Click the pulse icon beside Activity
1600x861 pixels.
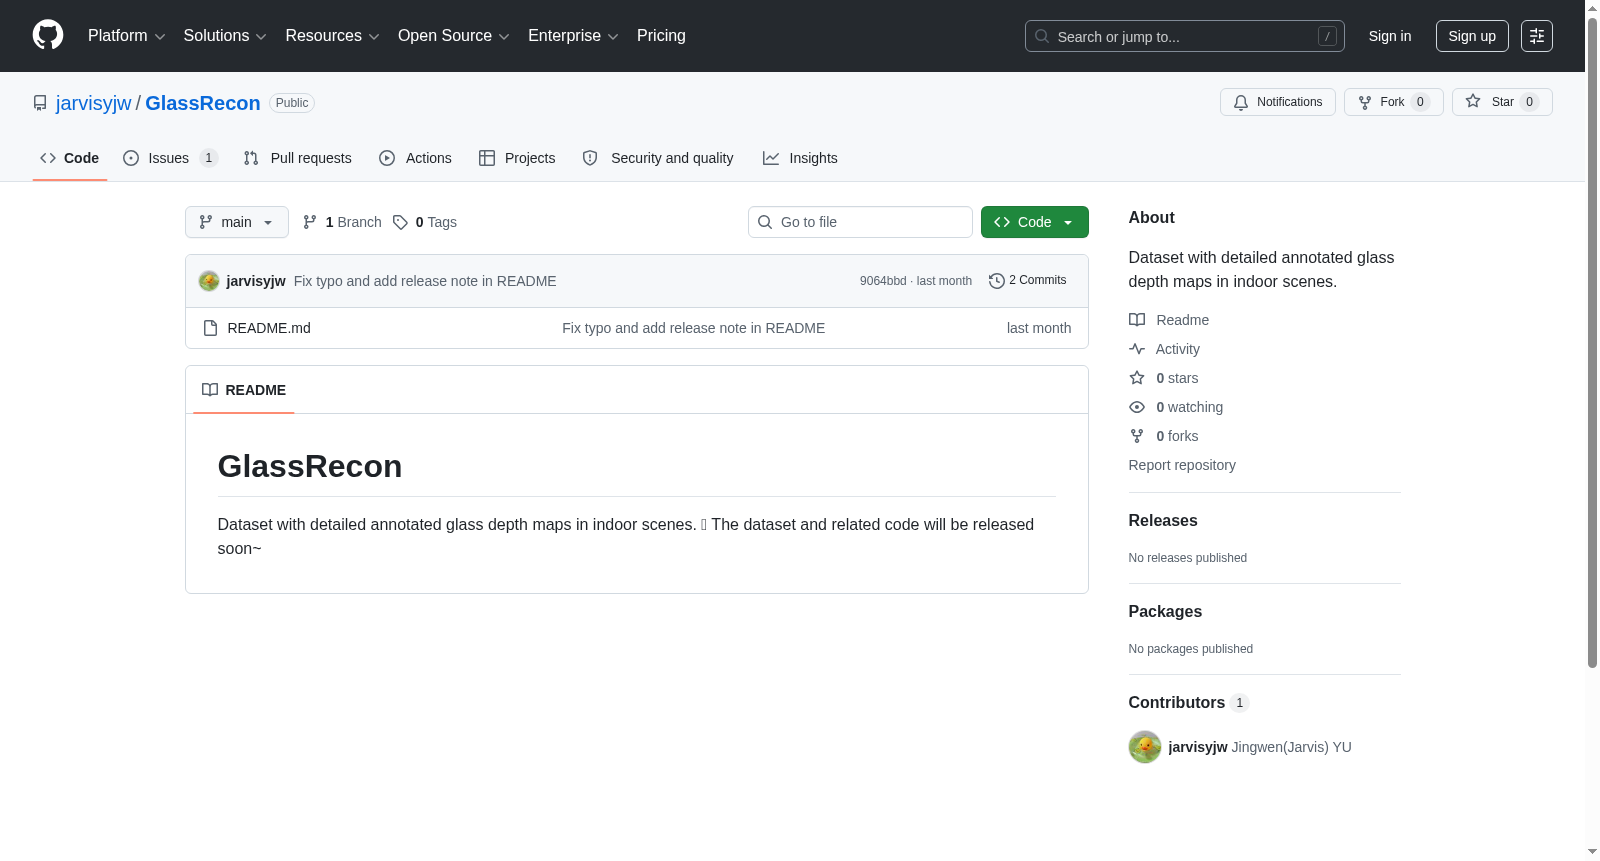coord(1137,349)
